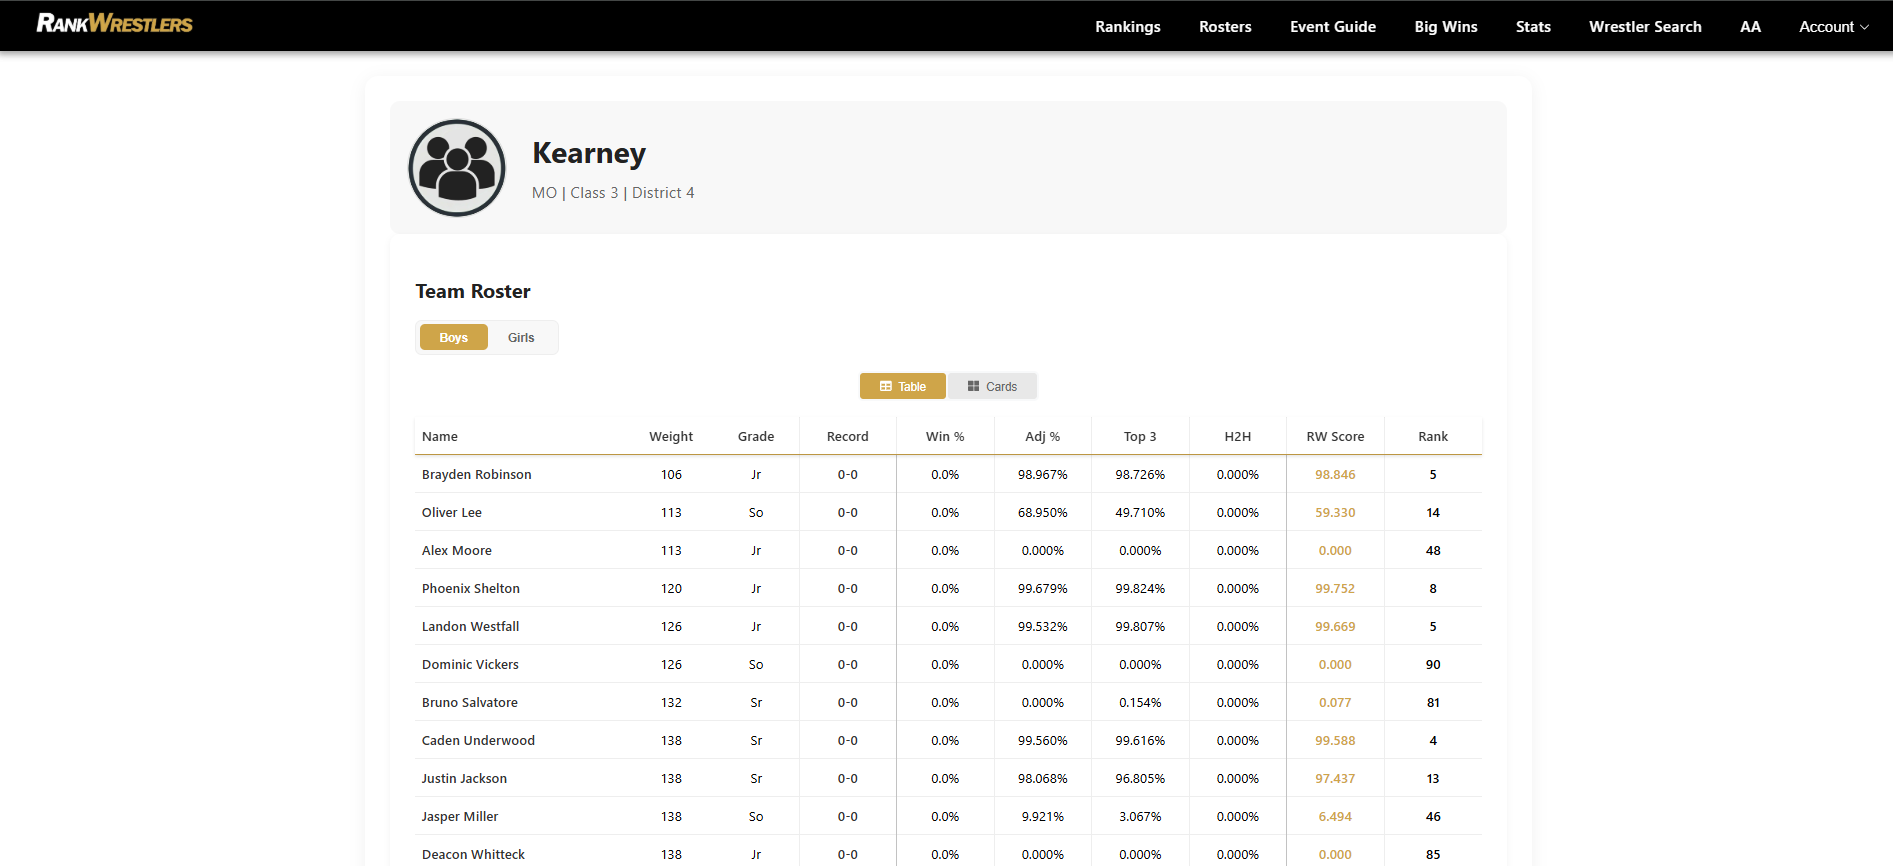
Task: Switch roster to Cards view
Action: click(992, 387)
